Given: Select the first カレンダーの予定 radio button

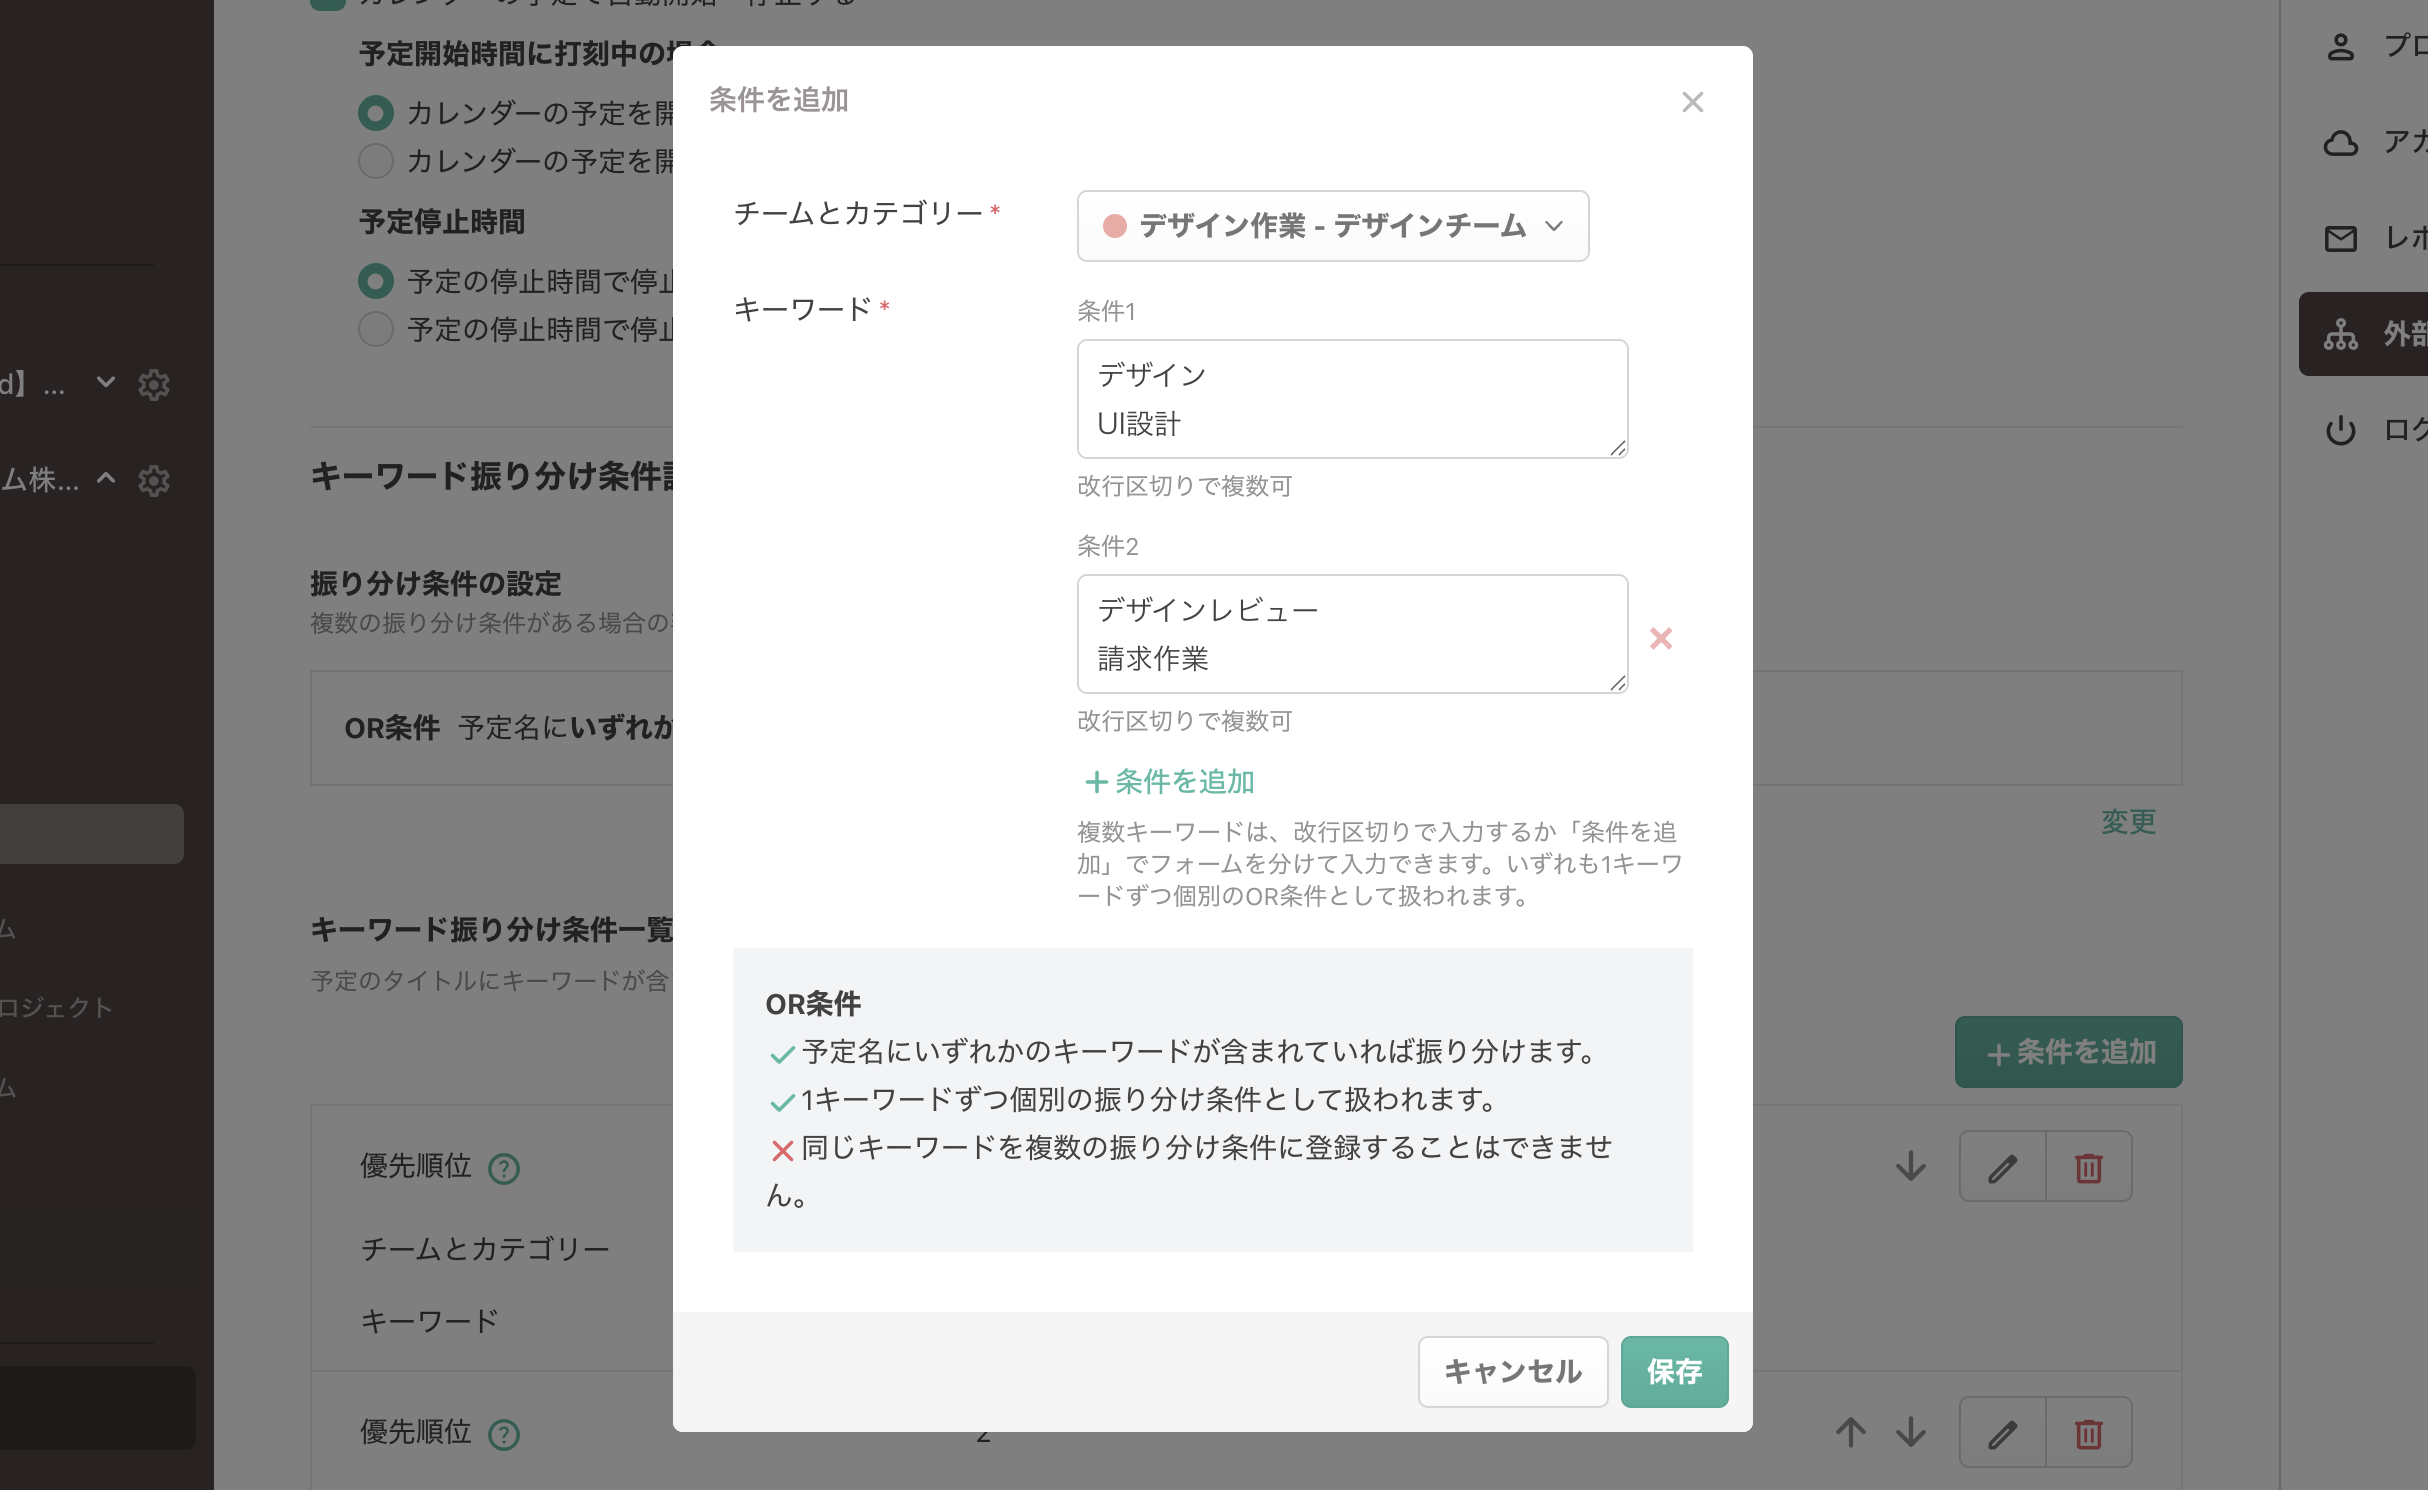Looking at the screenshot, I should pos(375,113).
